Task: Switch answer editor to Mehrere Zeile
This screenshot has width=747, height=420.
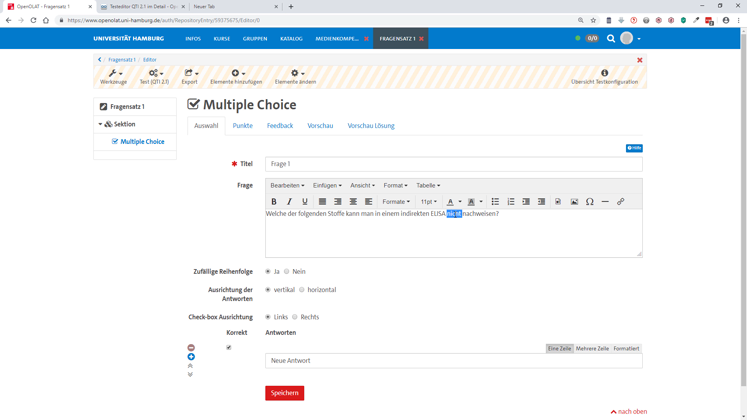Action: point(592,349)
